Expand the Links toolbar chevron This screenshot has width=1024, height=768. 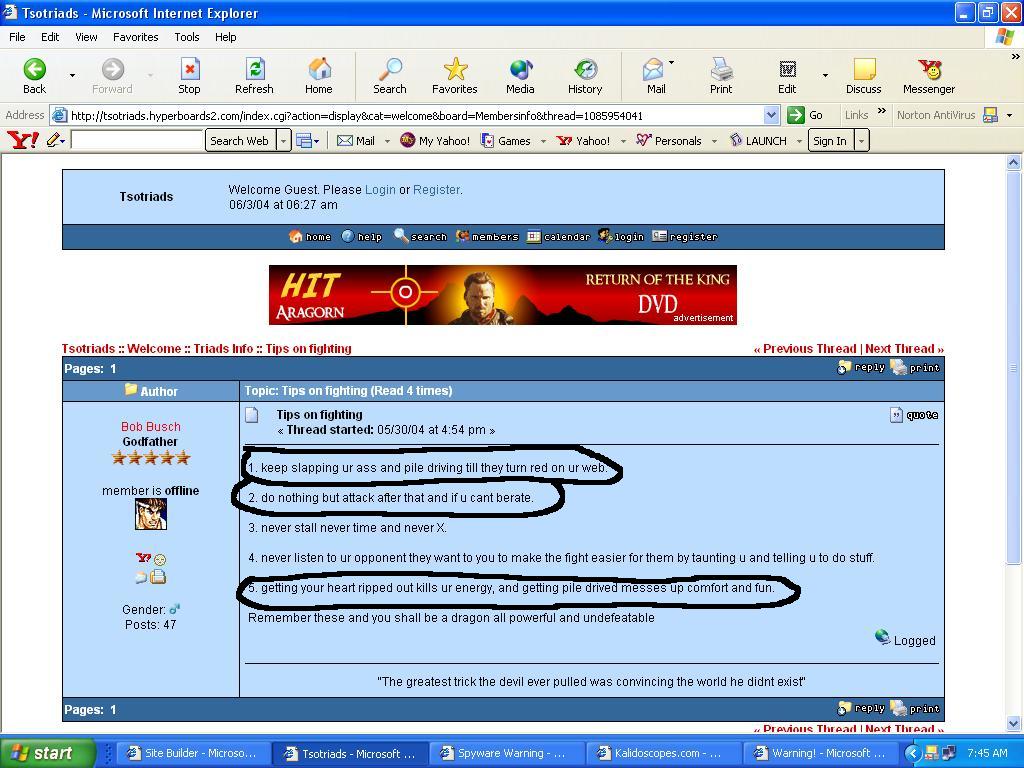coord(882,111)
